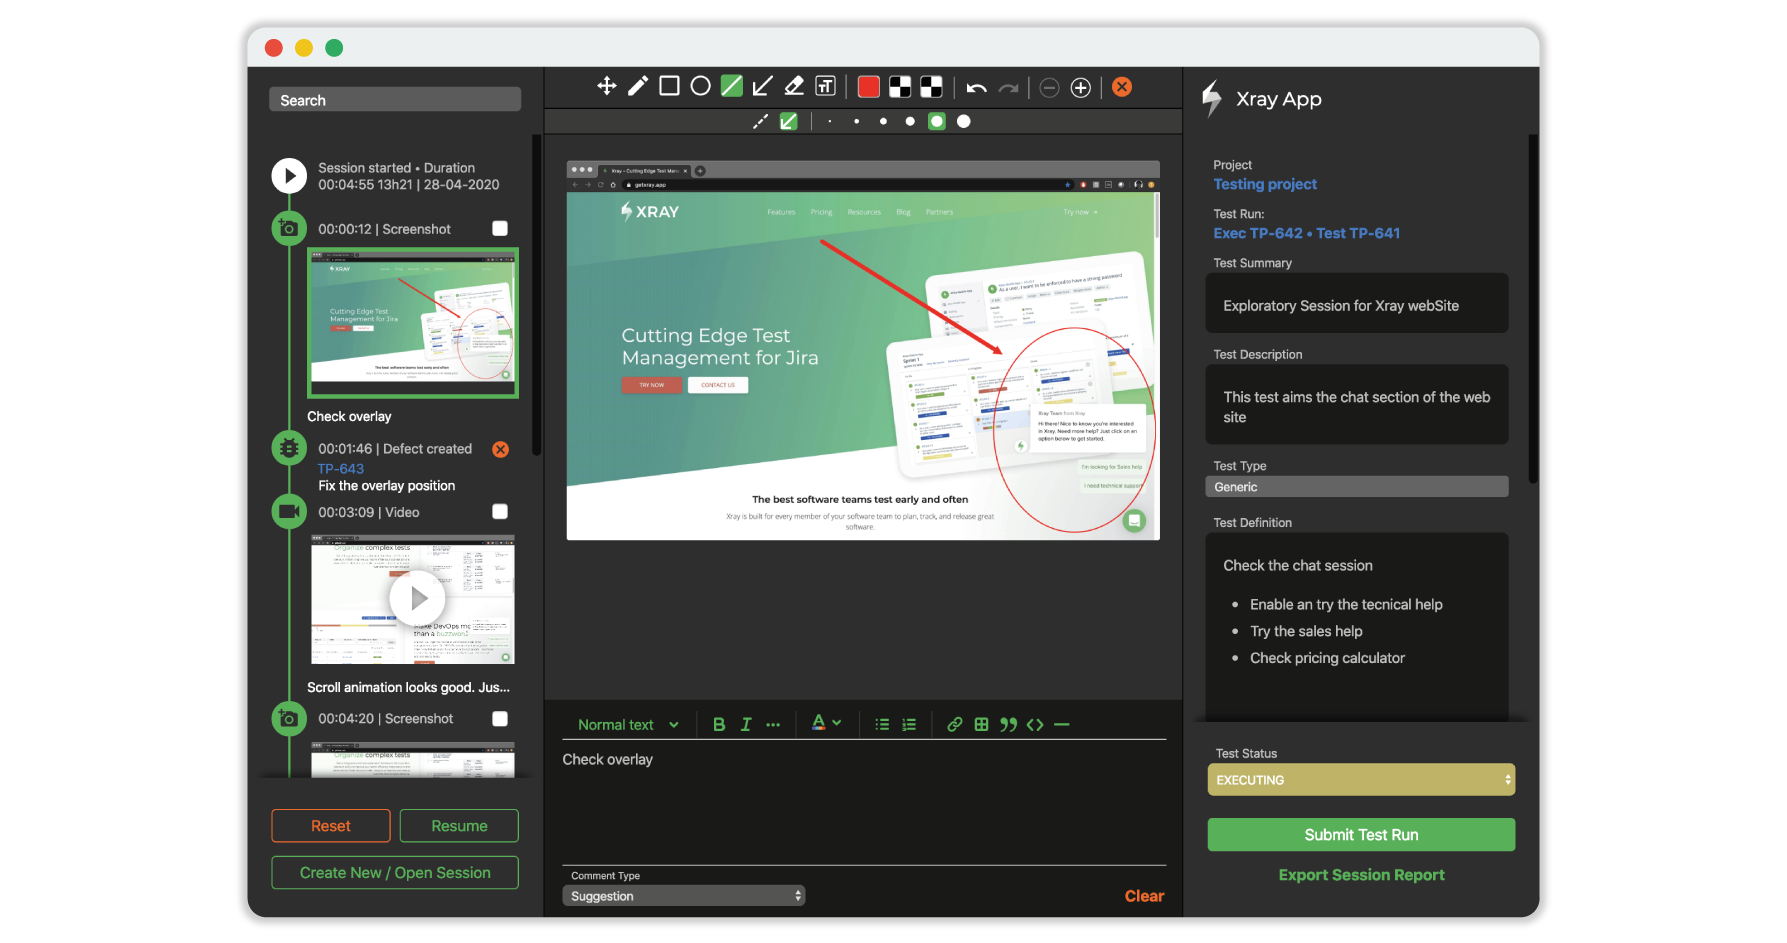Pick the second checkered transparent swatch
Image resolution: width=1787 pixels, height=943 pixels.
tap(931, 87)
